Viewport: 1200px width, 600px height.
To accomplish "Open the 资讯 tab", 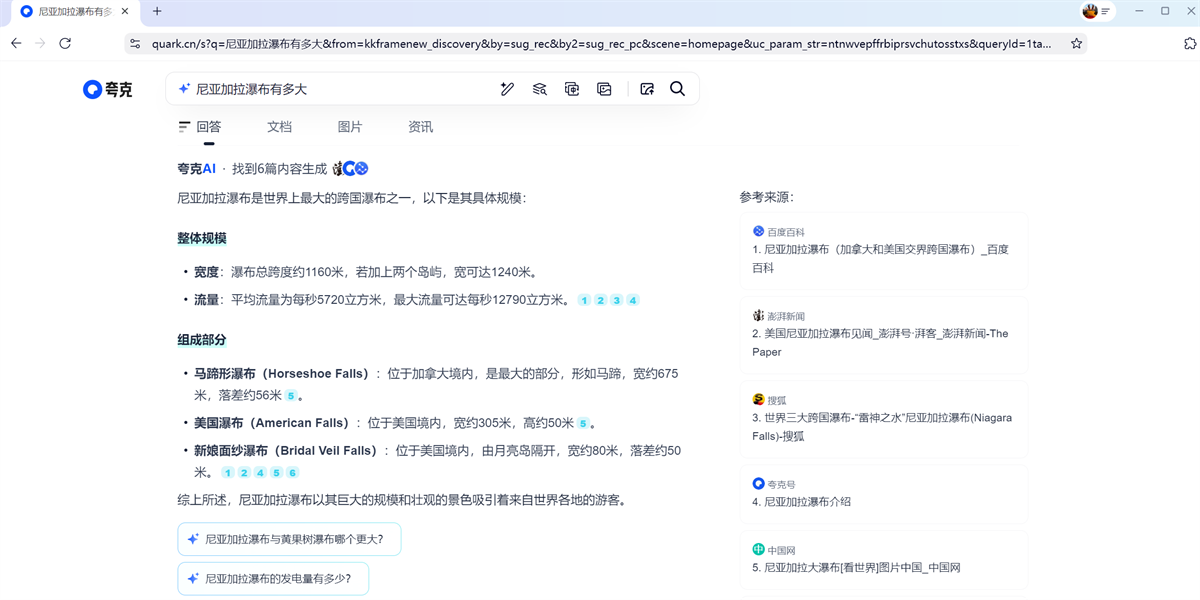I will [x=421, y=127].
